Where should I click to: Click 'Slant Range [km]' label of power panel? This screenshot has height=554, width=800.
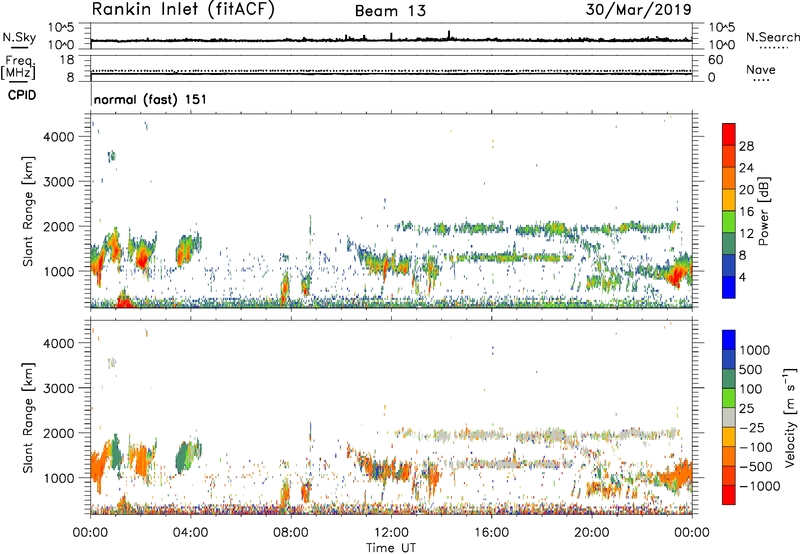click(x=28, y=211)
